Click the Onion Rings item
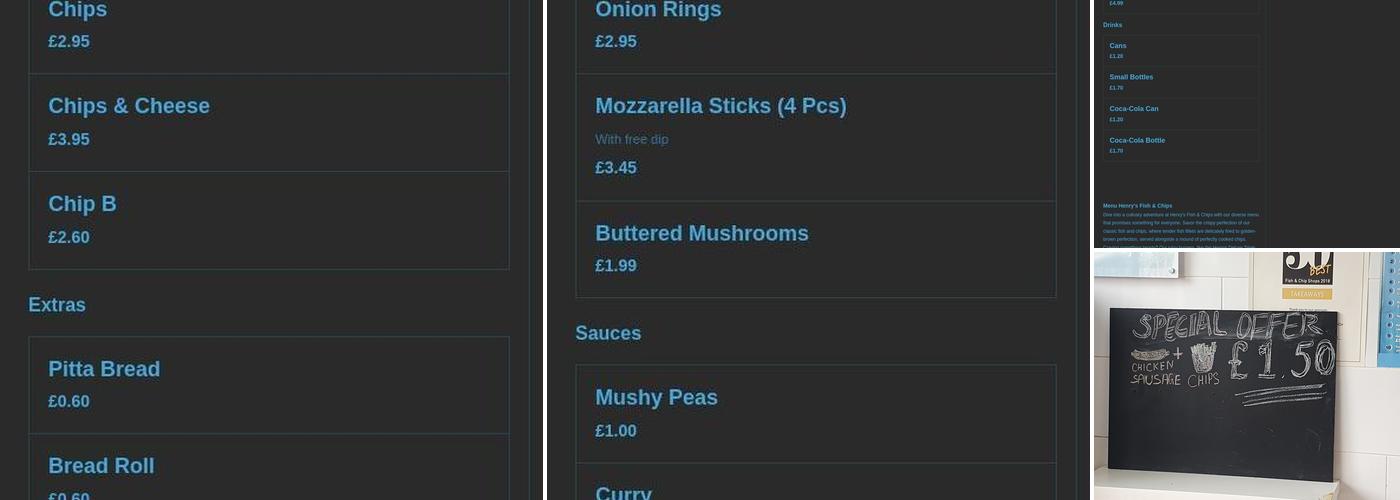The image size is (1400, 500). (658, 12)
